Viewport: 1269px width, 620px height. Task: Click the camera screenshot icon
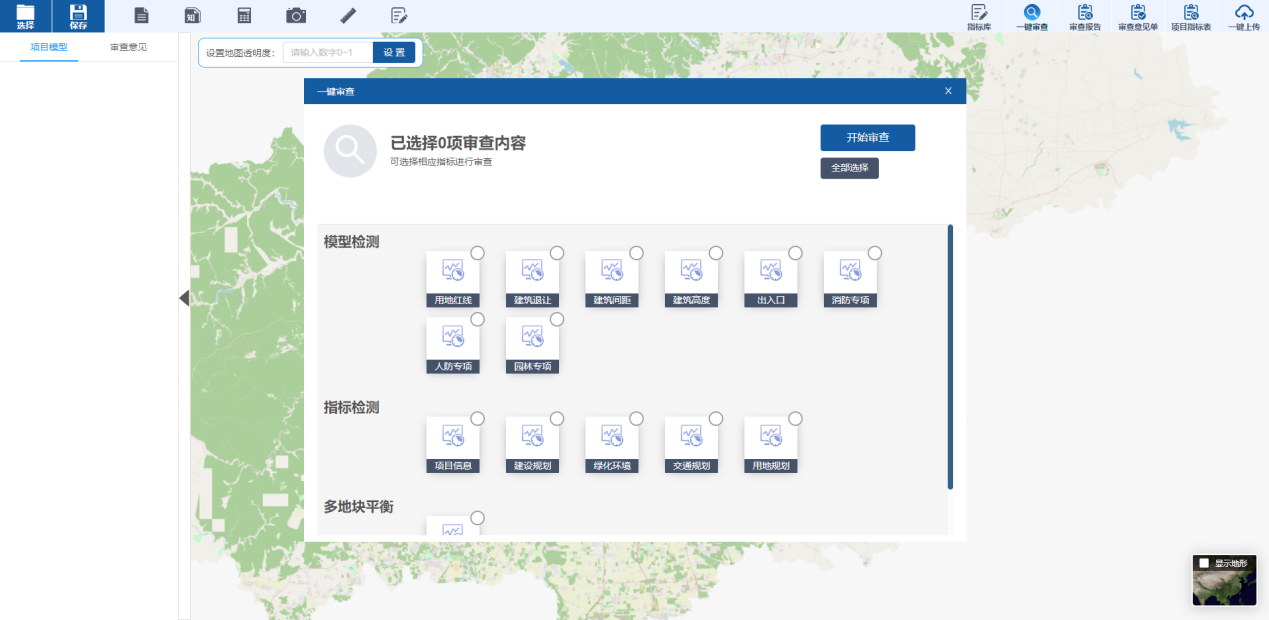(x=296, y=15)
